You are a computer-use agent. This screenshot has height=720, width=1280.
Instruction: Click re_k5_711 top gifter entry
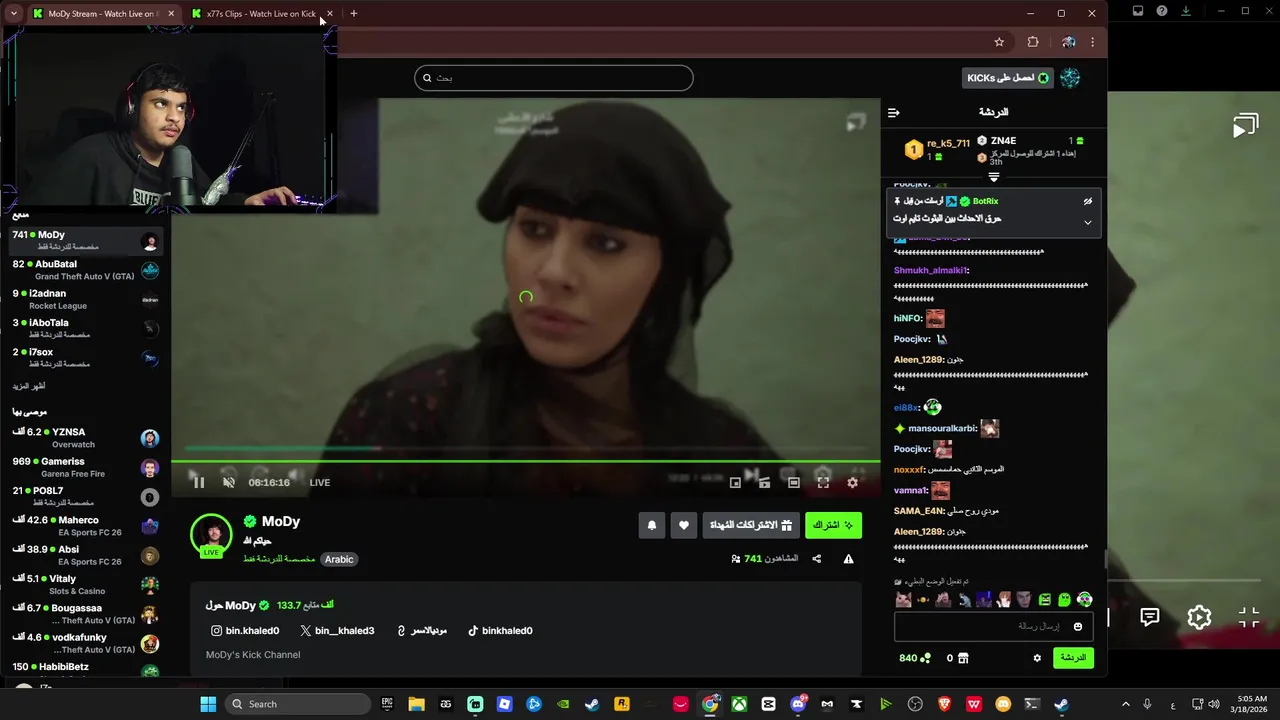pyautogui.click(x=937, y=149)
